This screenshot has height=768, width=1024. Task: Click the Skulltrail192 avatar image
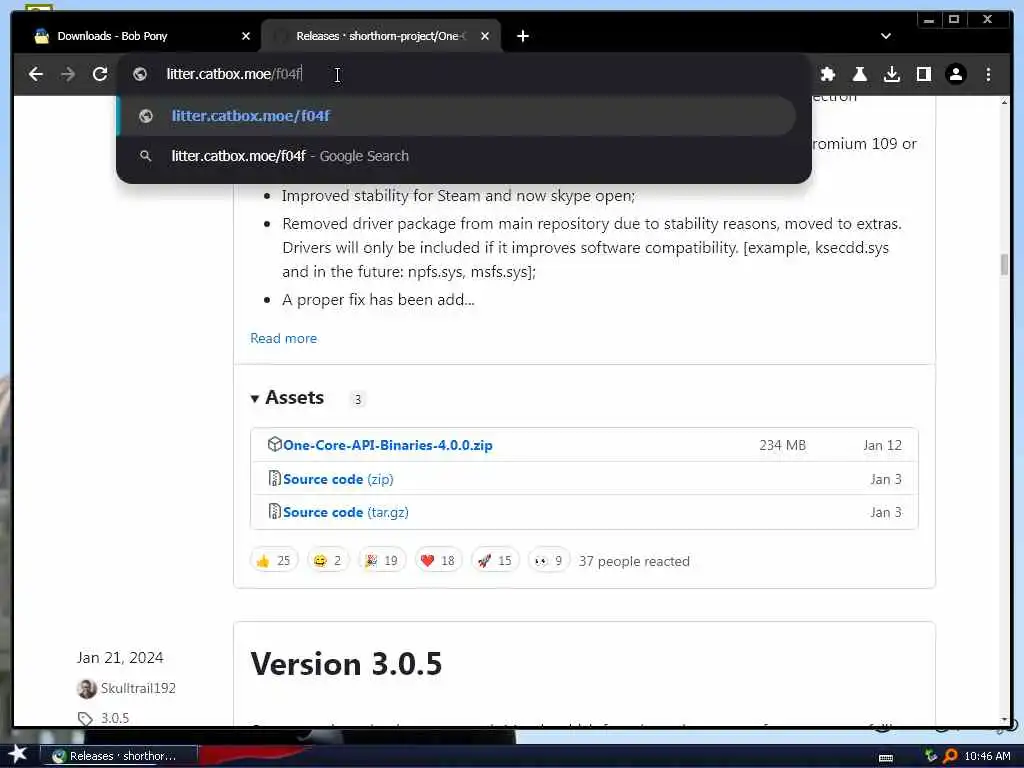click(86, 688)
